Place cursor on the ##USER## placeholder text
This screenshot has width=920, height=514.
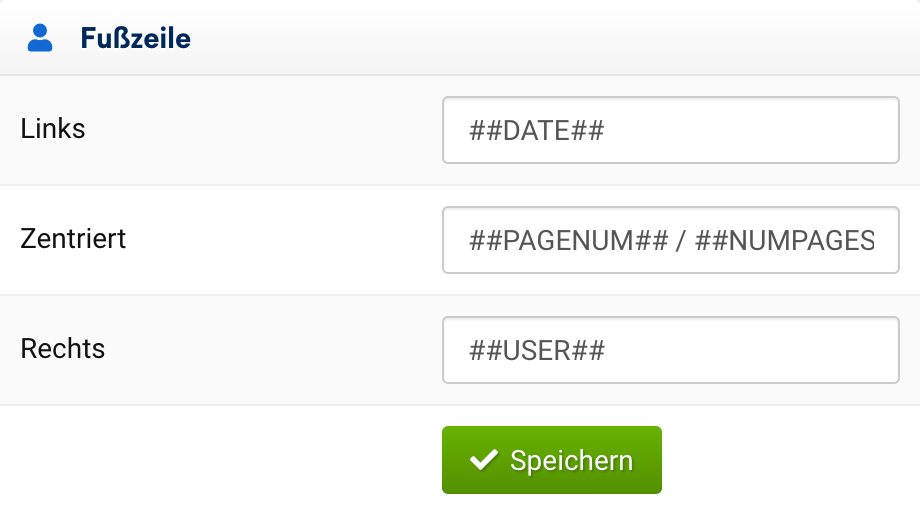point(537,351)
